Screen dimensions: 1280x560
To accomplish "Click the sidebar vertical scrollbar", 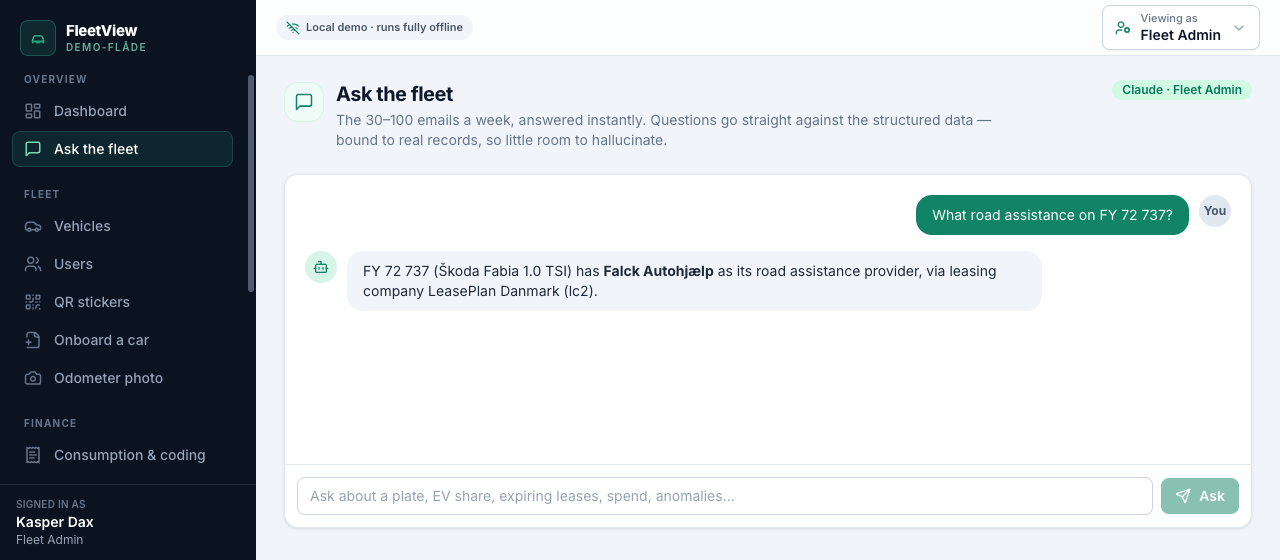I will pos(251,183).
